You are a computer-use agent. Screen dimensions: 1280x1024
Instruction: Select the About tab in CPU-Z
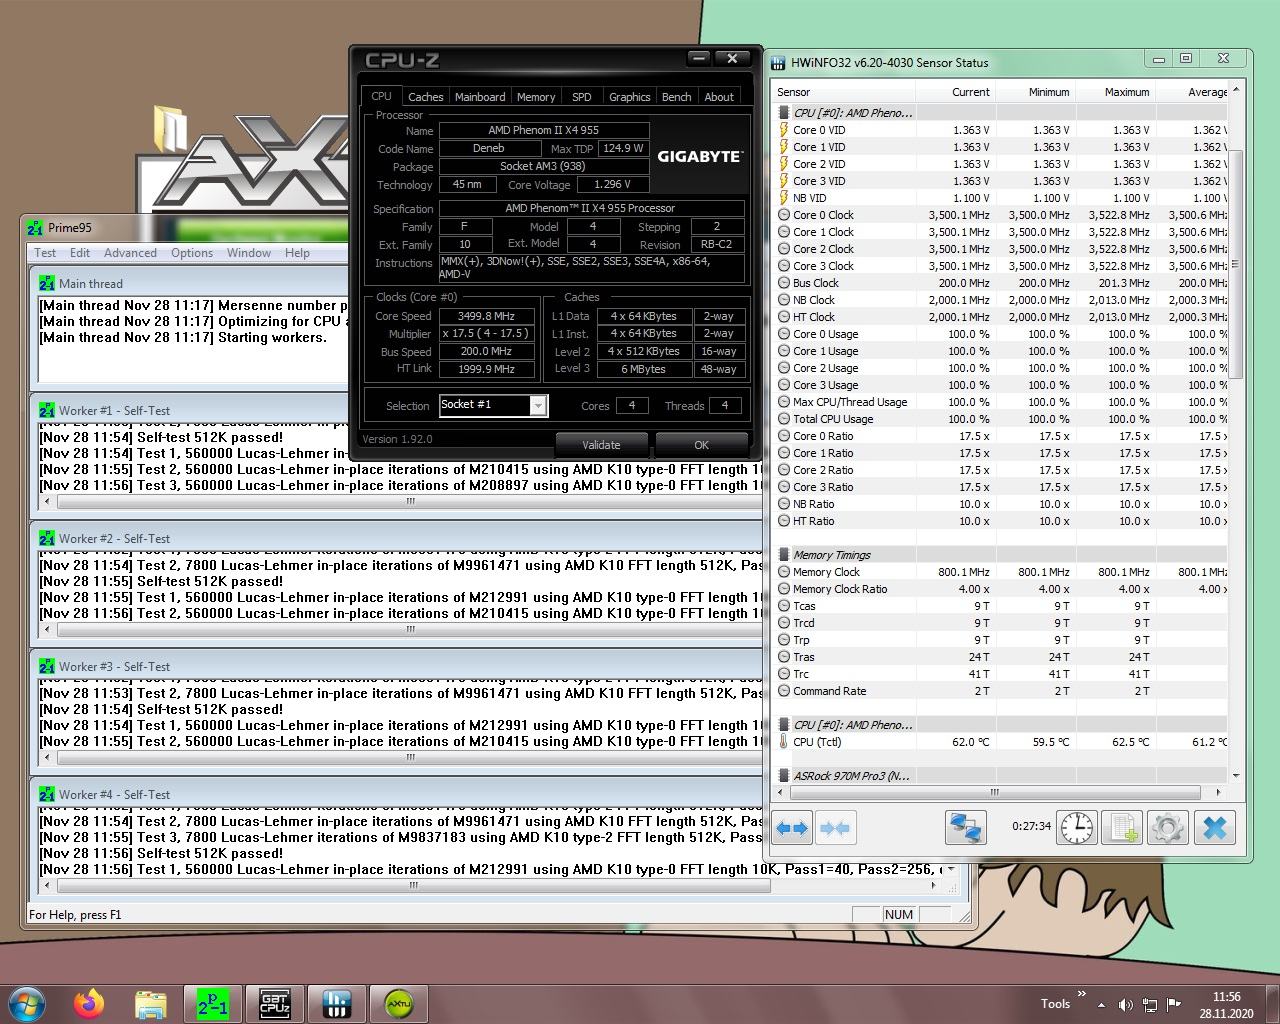[719, 97]
